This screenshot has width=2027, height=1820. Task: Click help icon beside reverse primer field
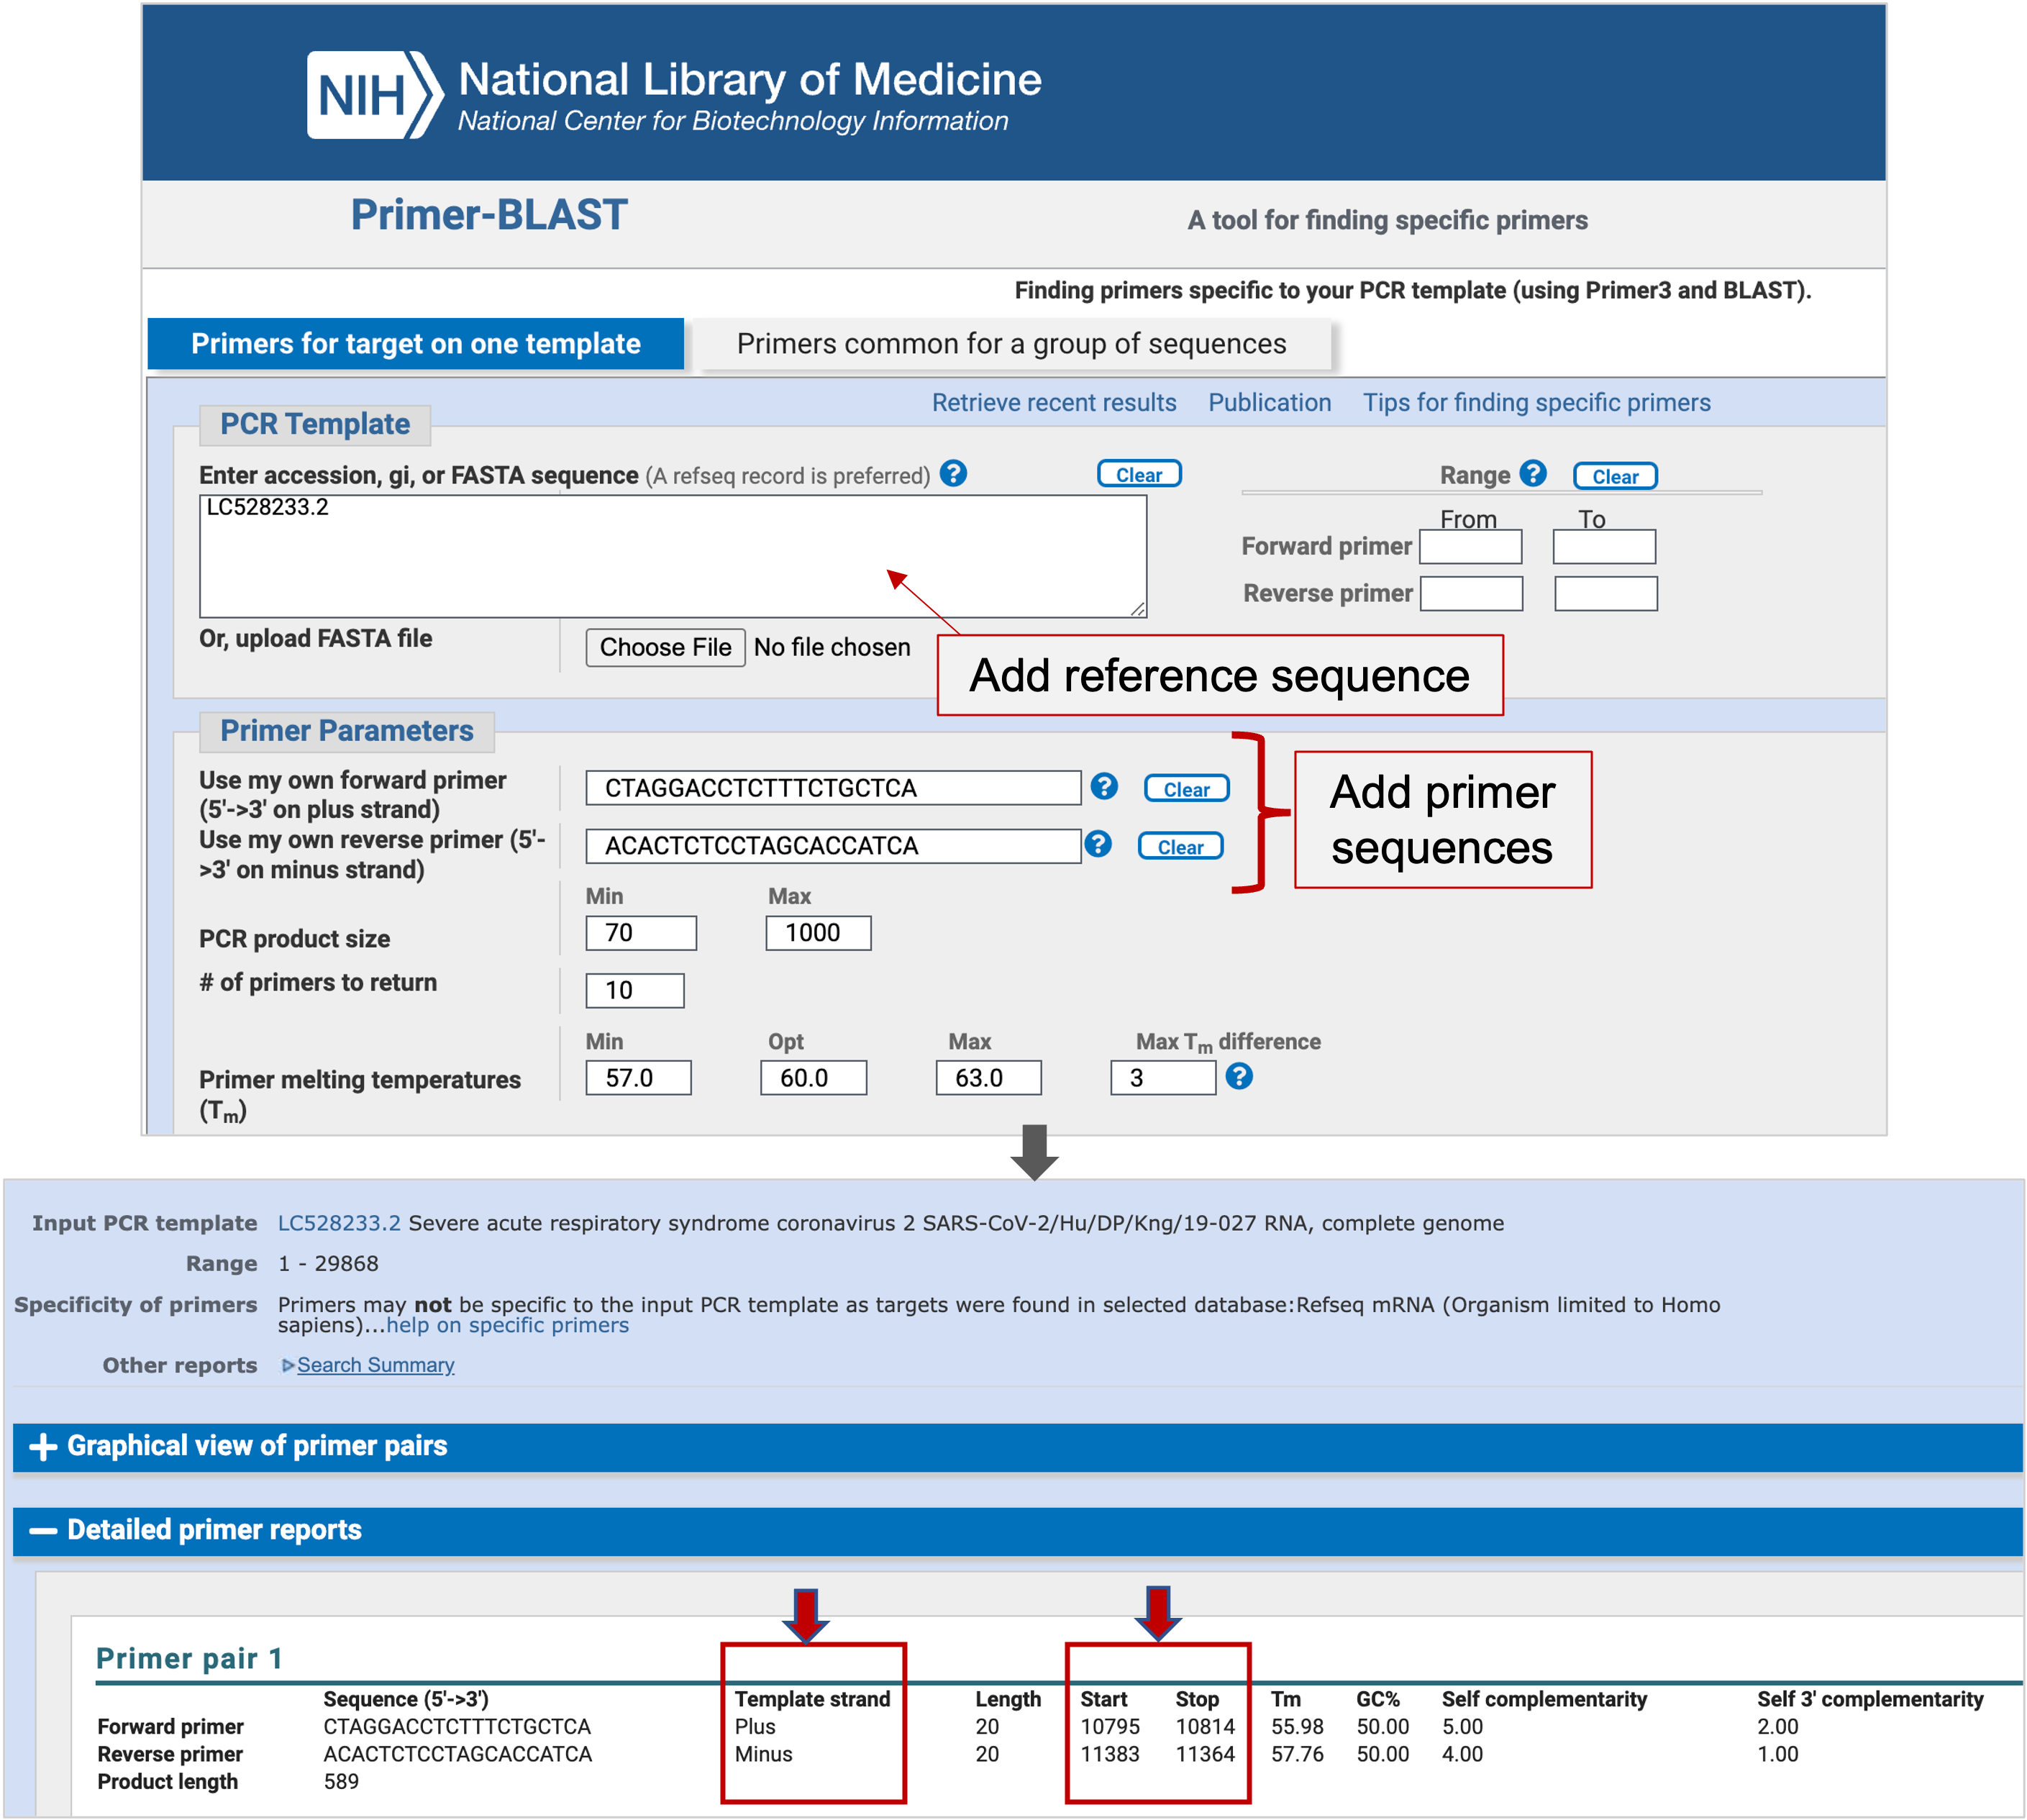point(1097,844)
